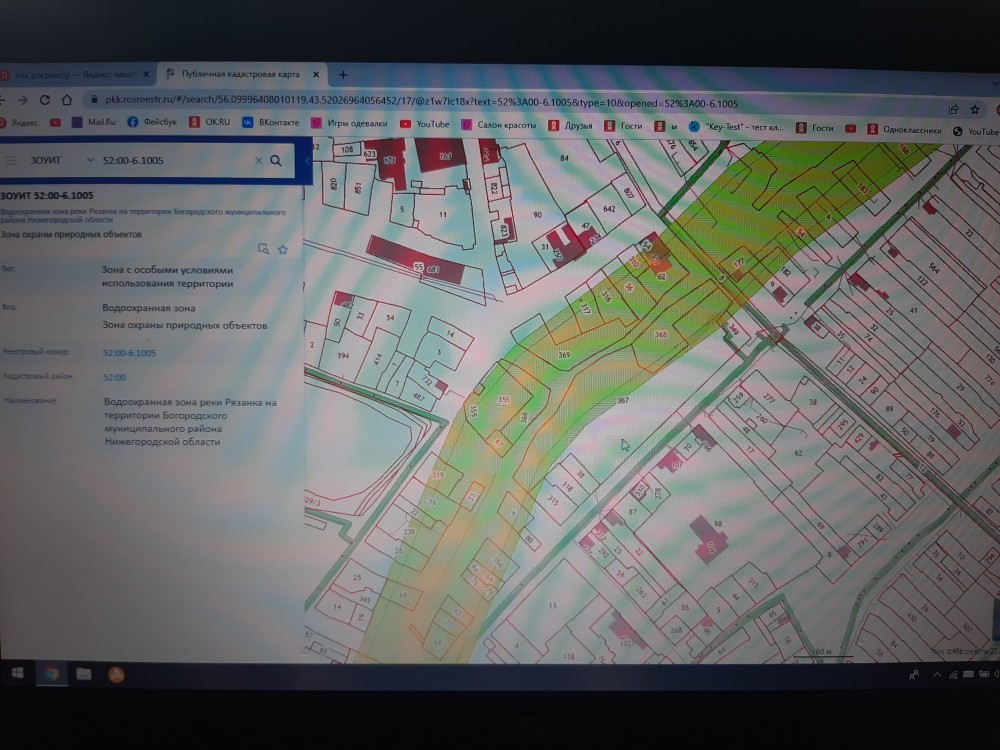The height and width of the screenshot is (750, 1000).
Task: Click parcel 367 on the map
Action: (x=622, y=400)
